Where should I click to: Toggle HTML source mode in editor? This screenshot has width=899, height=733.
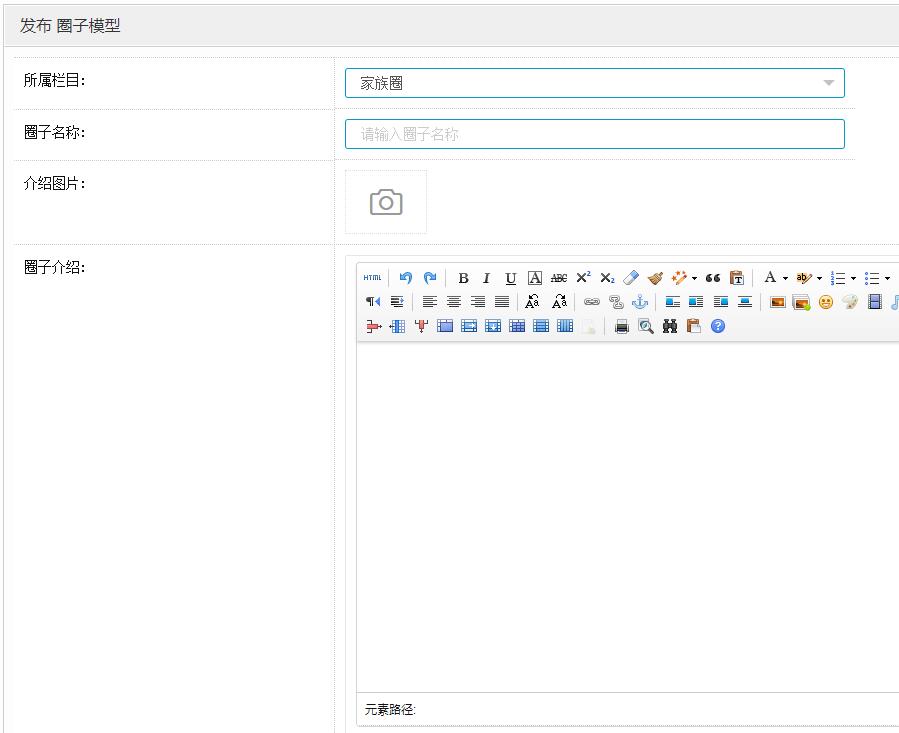pos(372,278)
